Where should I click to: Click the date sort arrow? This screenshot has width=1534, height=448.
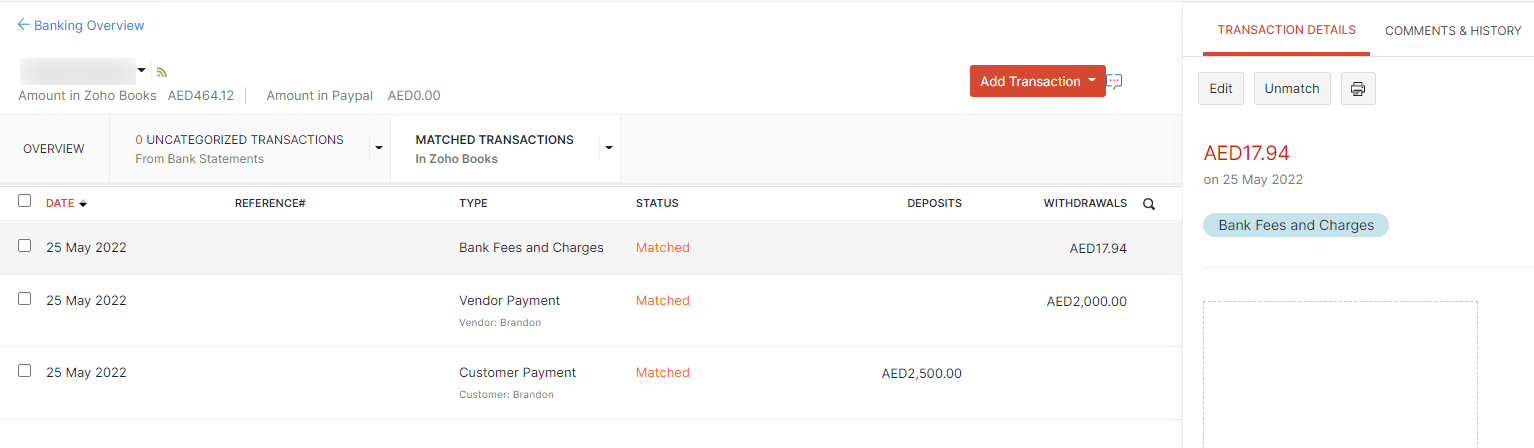click(x=83, y=204)
